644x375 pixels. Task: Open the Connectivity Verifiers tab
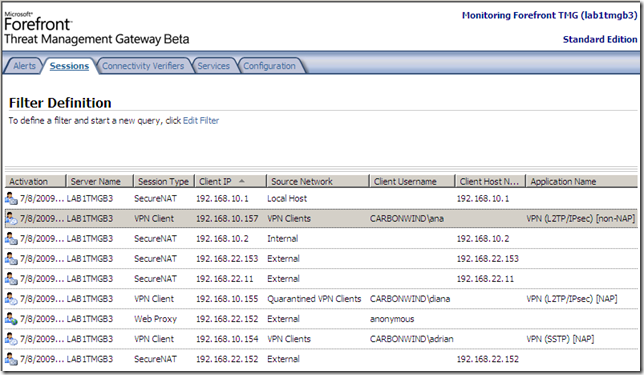tap(143, 66)
